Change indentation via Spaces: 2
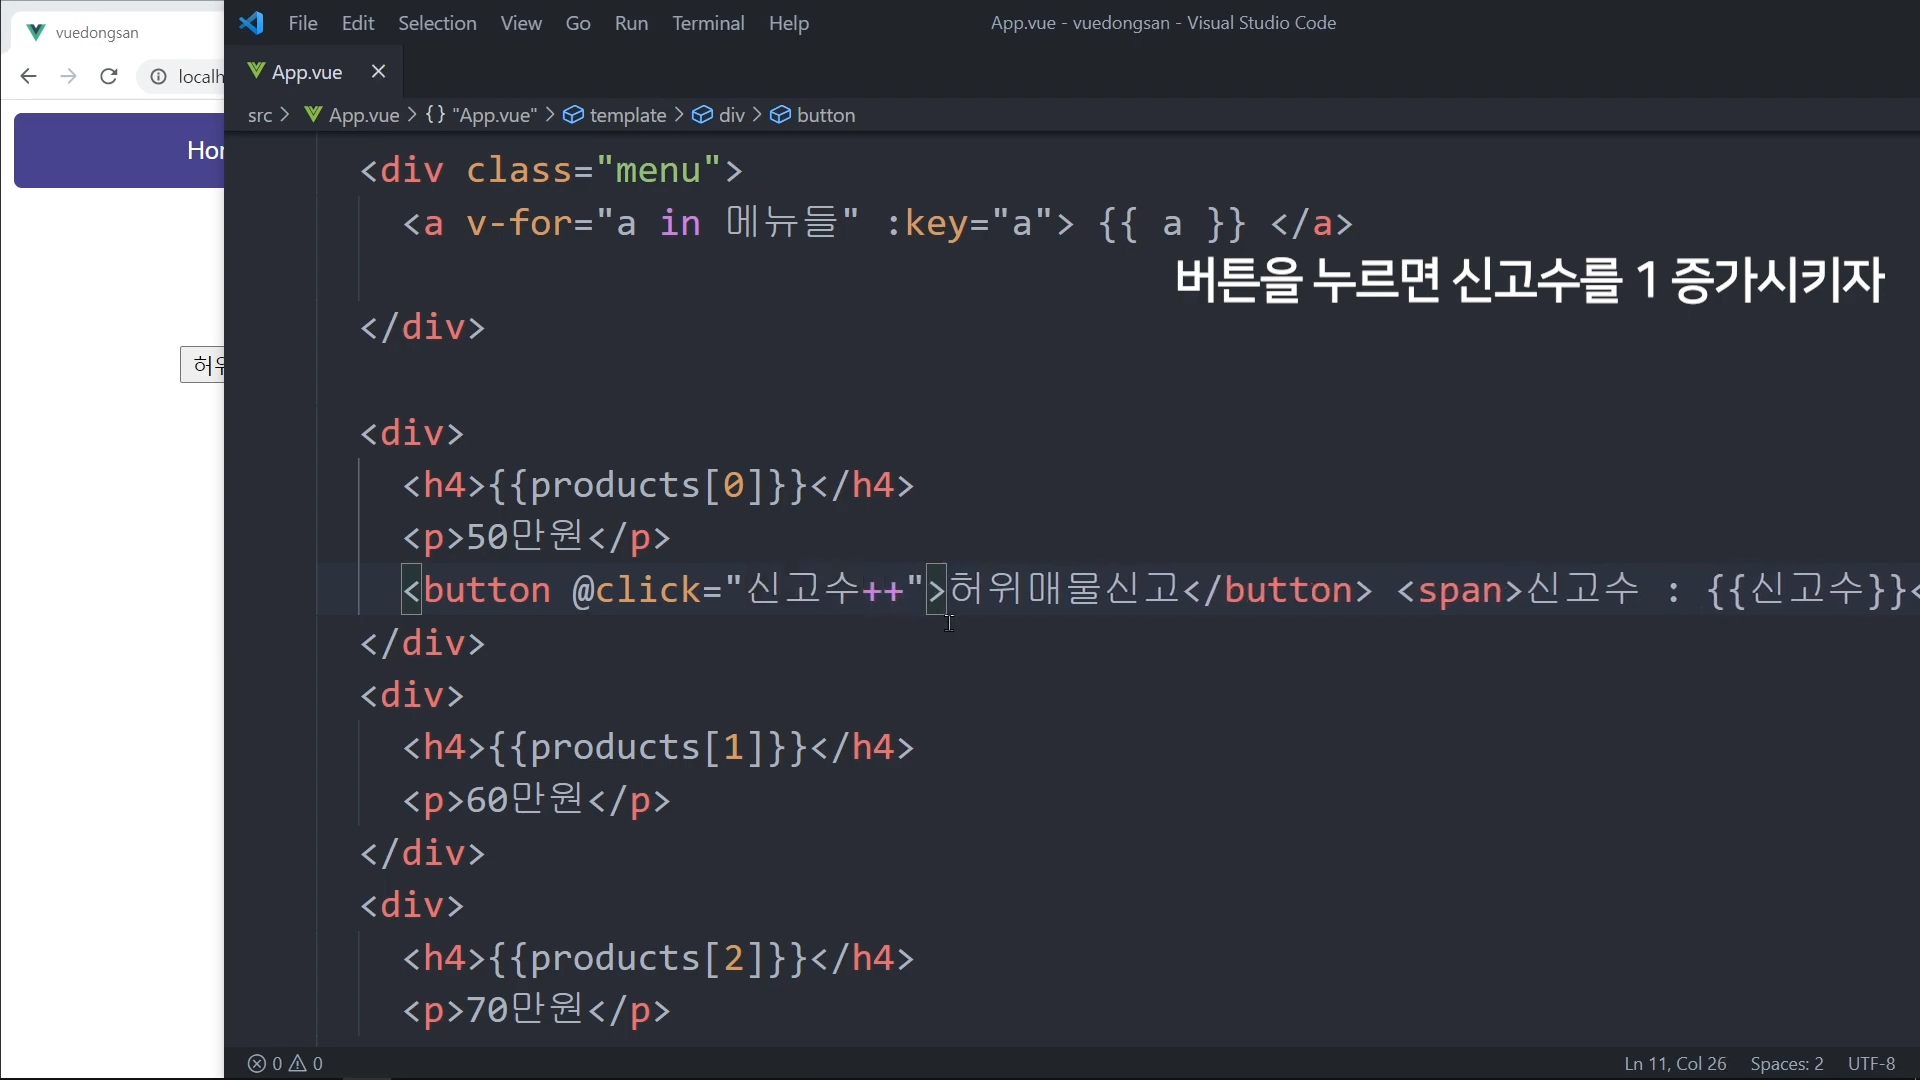This screenshot has height=1080, width=1920. 1786,1063
